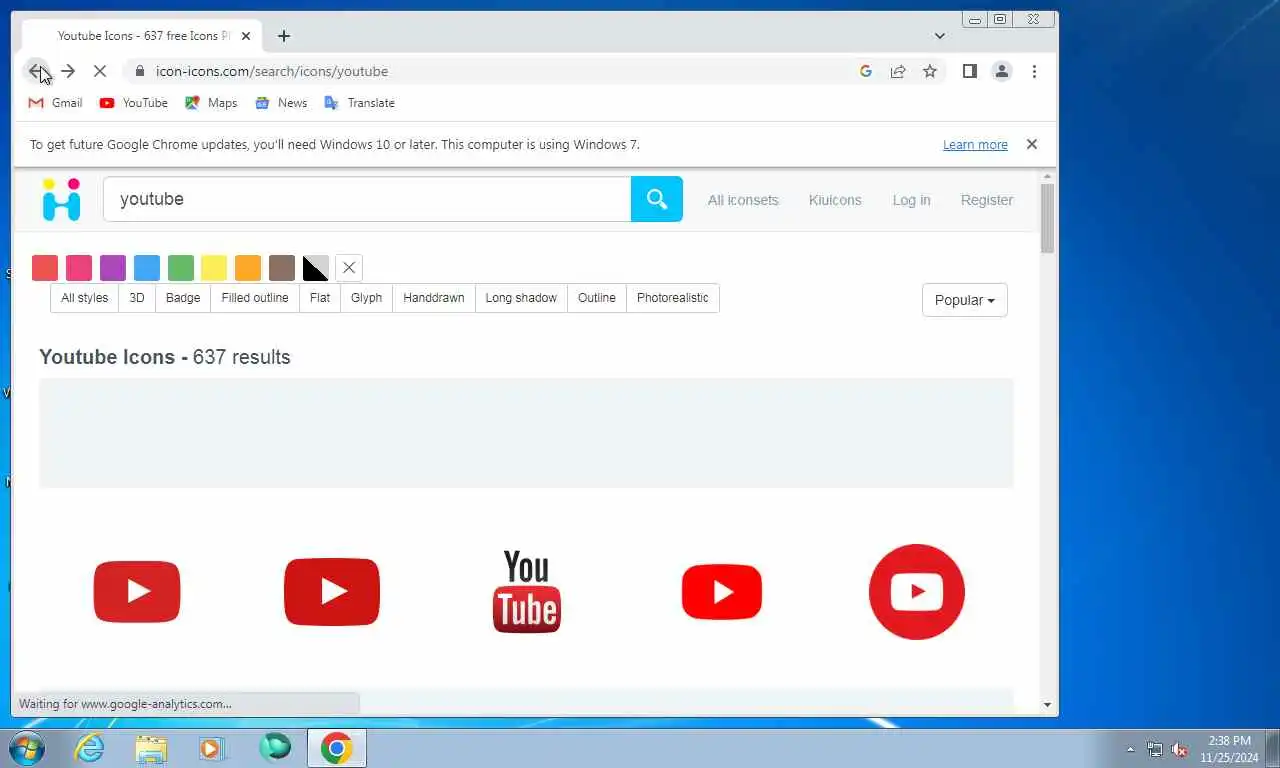Viewport: 1280px width, 768px height.
Task: Open Maps bookmark
Action: coord(211,103)
